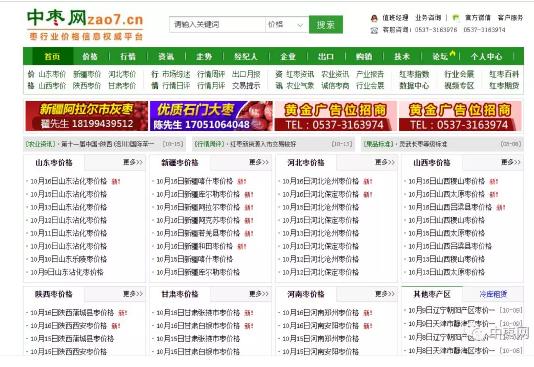Click the 视频专区 link
Viewport: 534px width, 367px height.
(x=459, y=85)
